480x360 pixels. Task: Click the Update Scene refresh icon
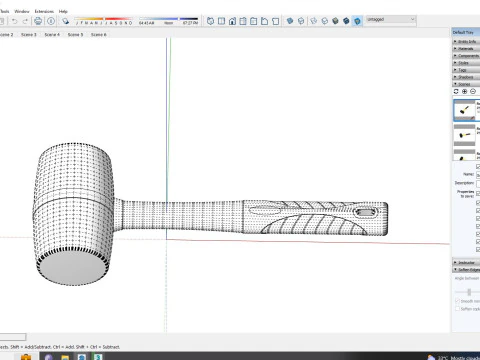(x=456, y=91)
